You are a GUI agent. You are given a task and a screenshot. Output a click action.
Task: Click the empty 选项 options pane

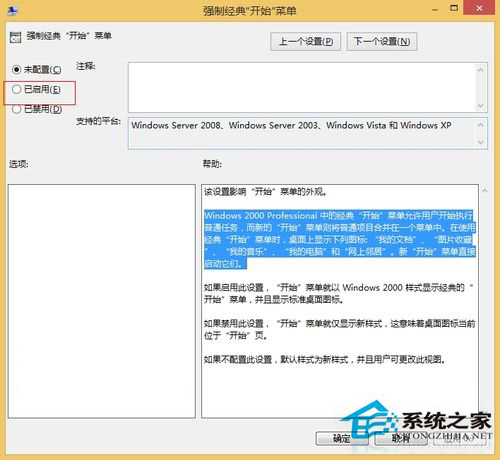pyautogui.click(x=102, y=301)
